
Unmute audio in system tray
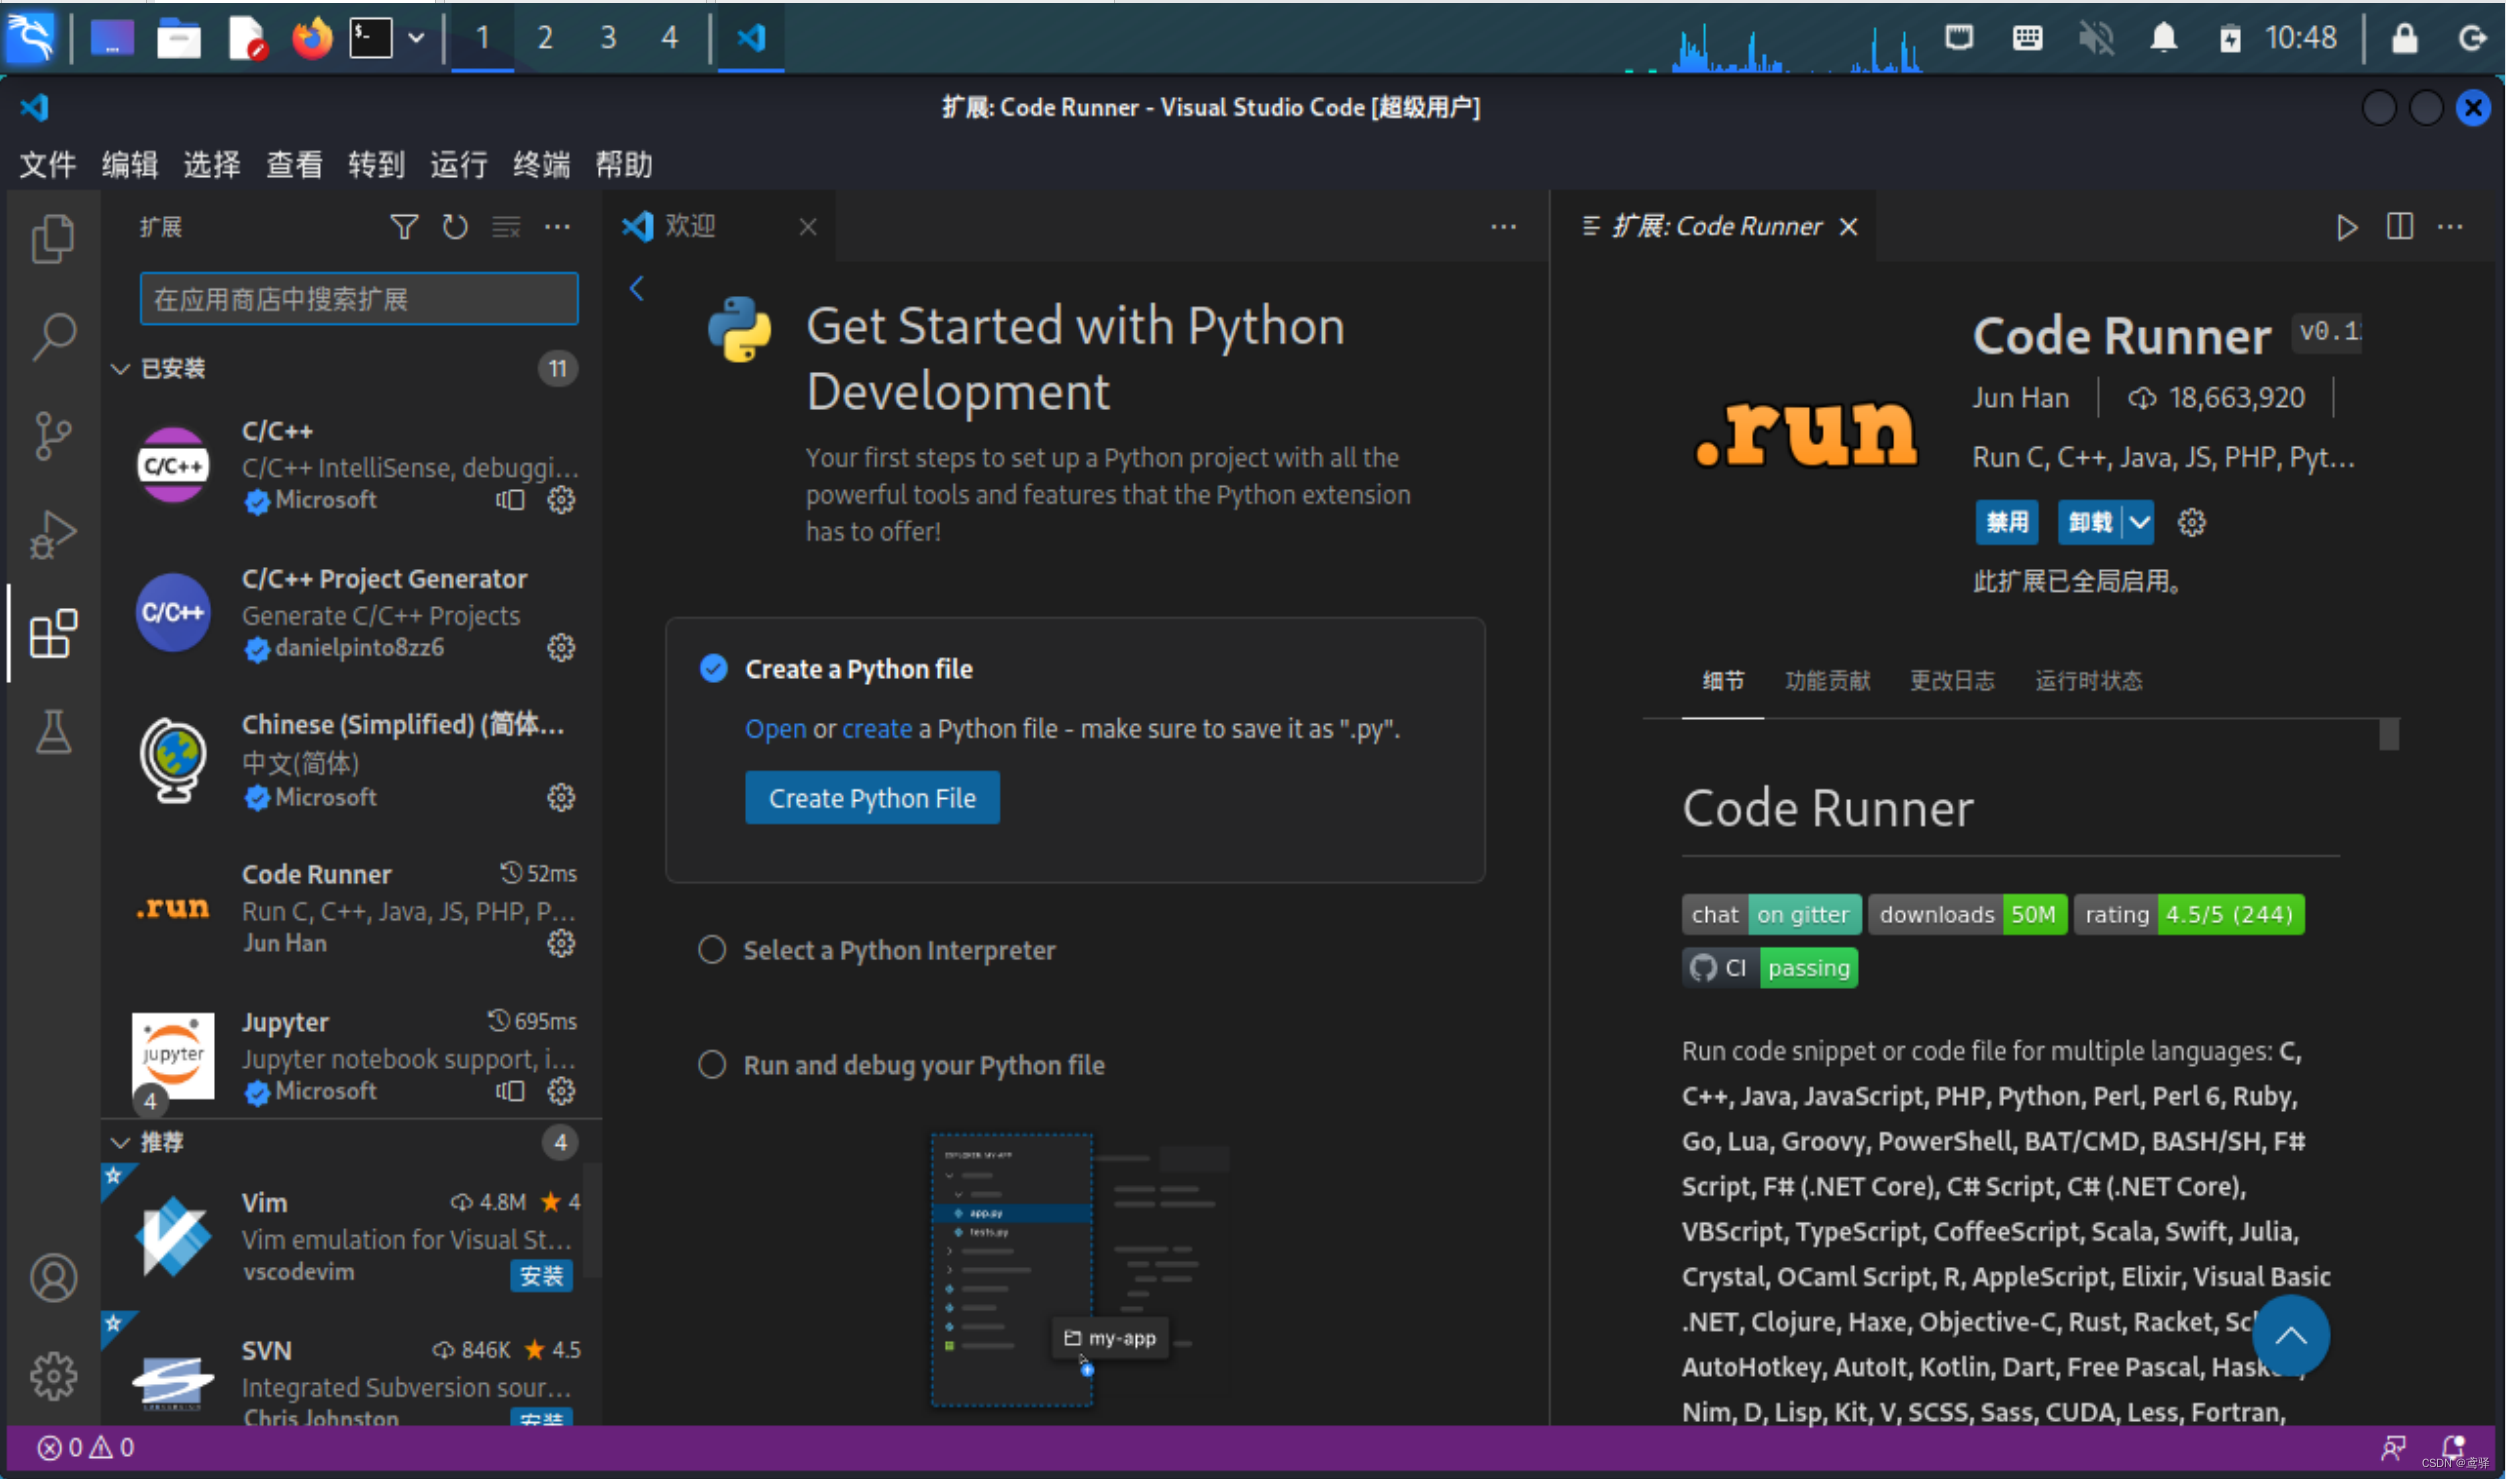point(2096,37)
